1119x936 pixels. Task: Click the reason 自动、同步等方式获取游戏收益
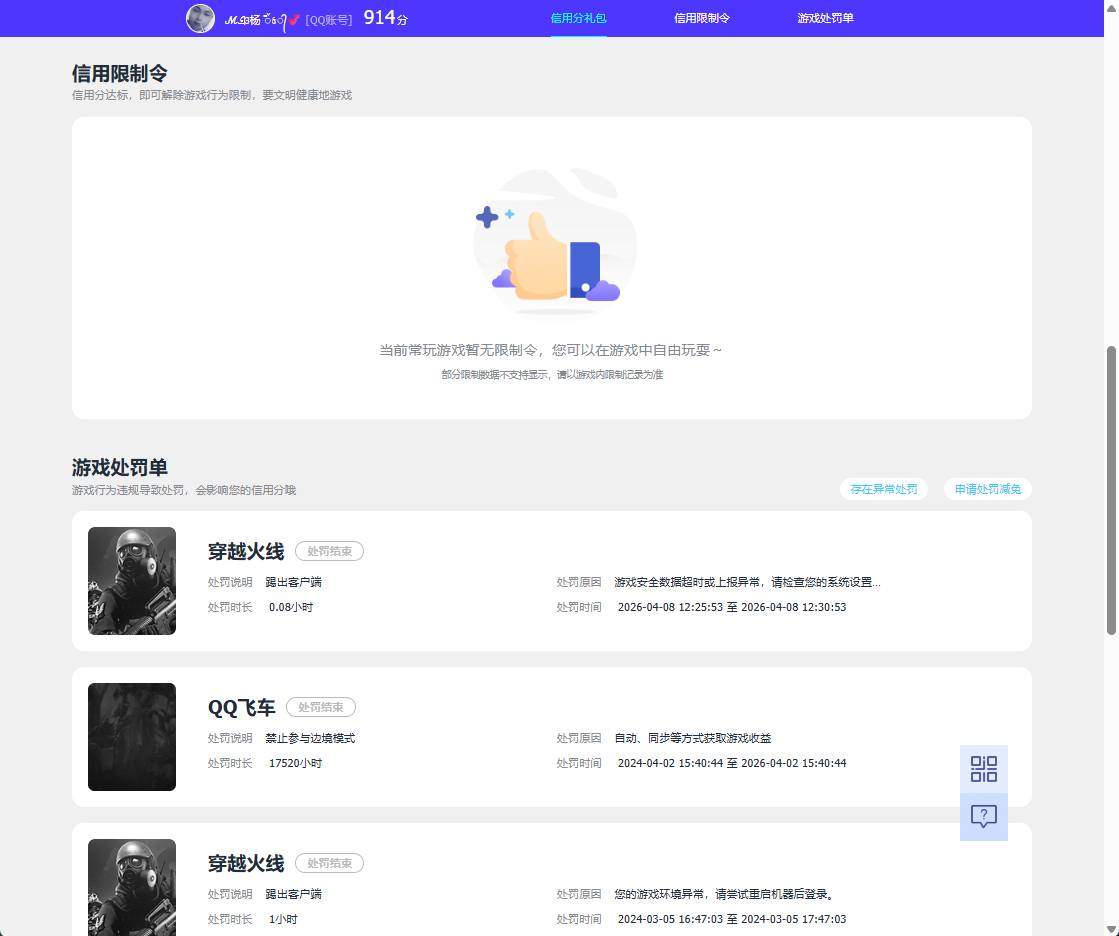pos(693,738)
